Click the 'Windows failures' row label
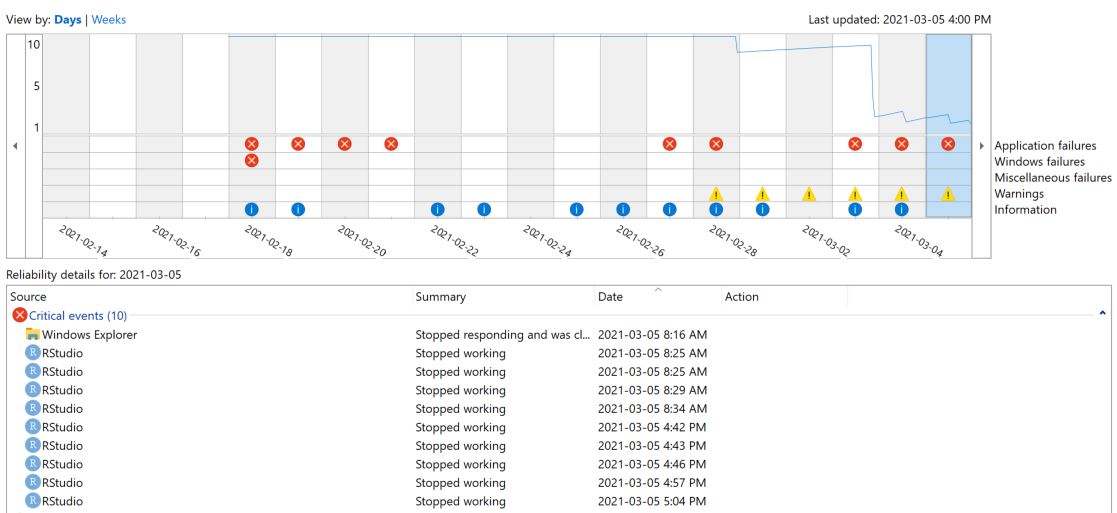The width and height of the screenshot is (1117, 513). click(x=1039, y=162)
